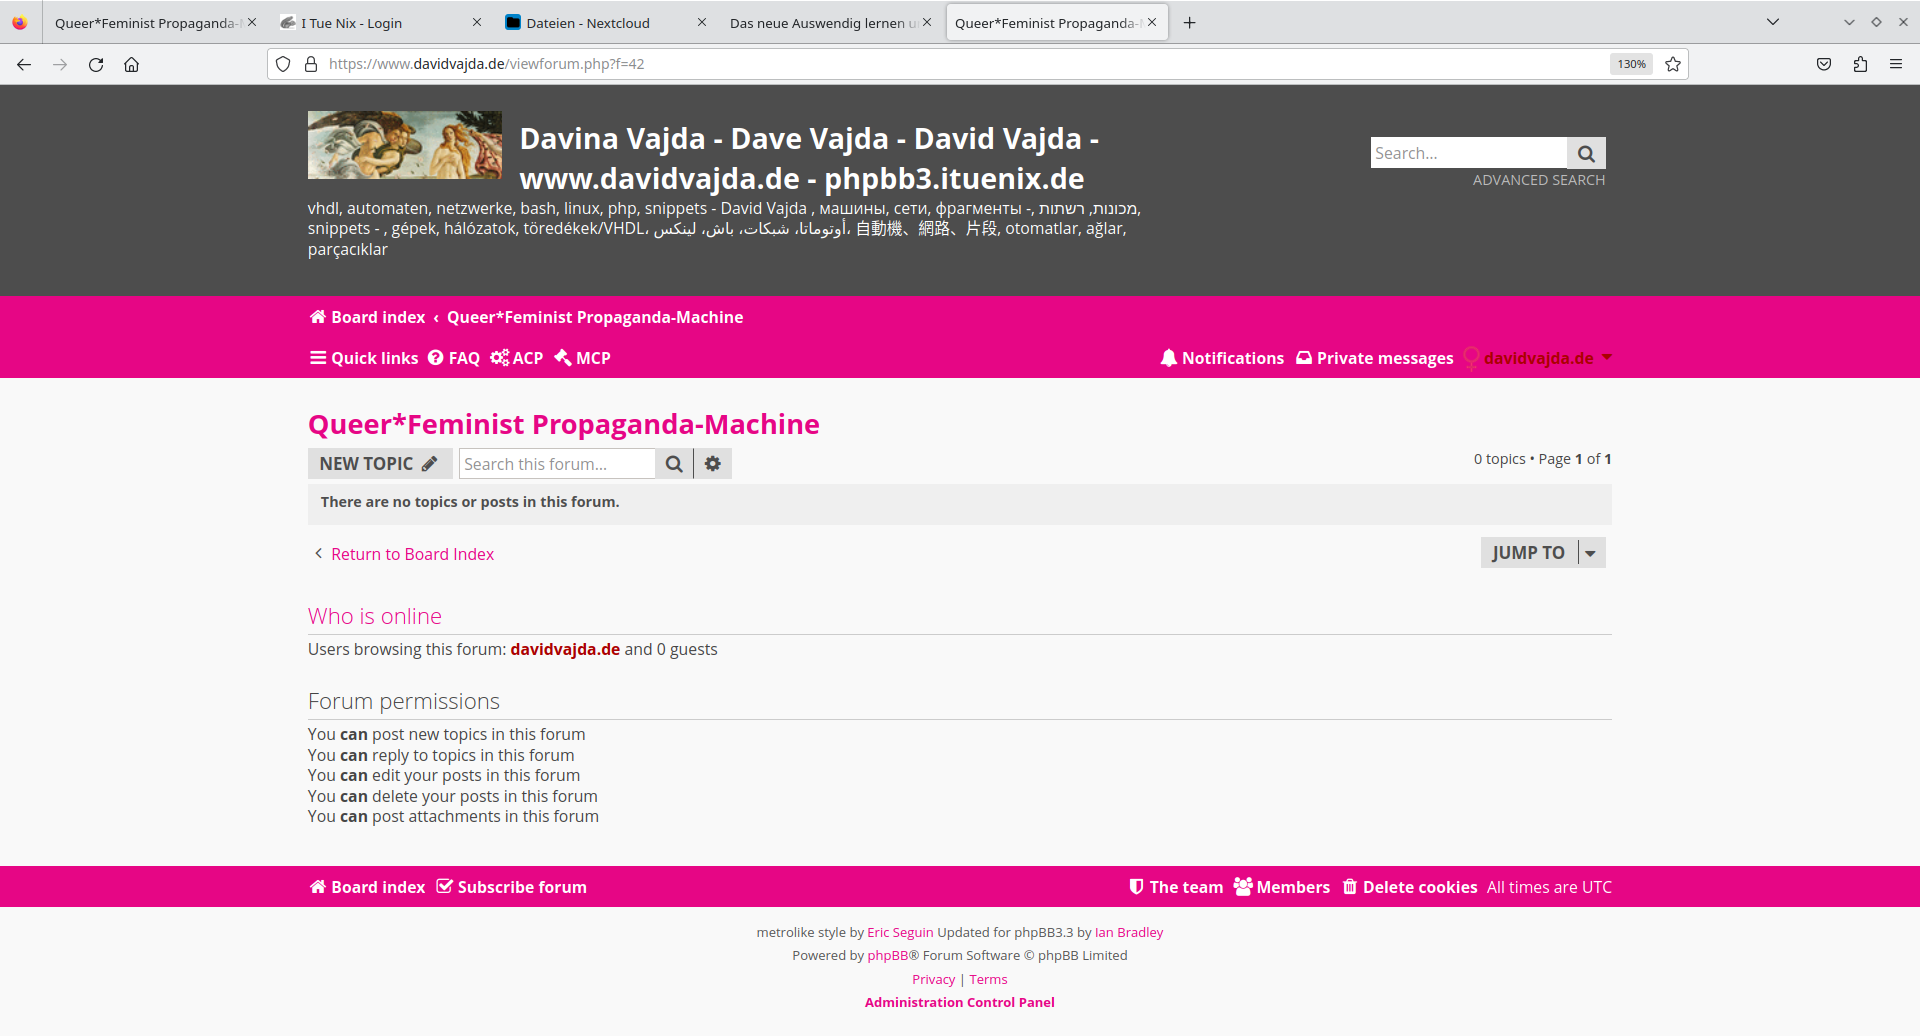This screenshot has width=1920, height=1036.
Task: Follow the Return to Board Index link
Action: point(412,554)
